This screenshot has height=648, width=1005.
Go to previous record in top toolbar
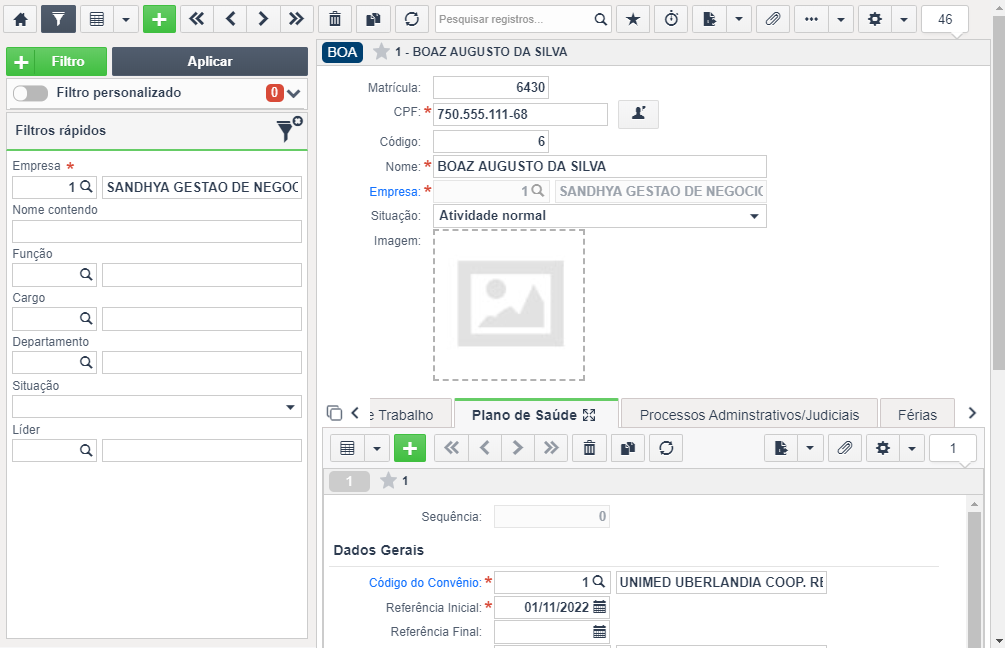[231, 19]
